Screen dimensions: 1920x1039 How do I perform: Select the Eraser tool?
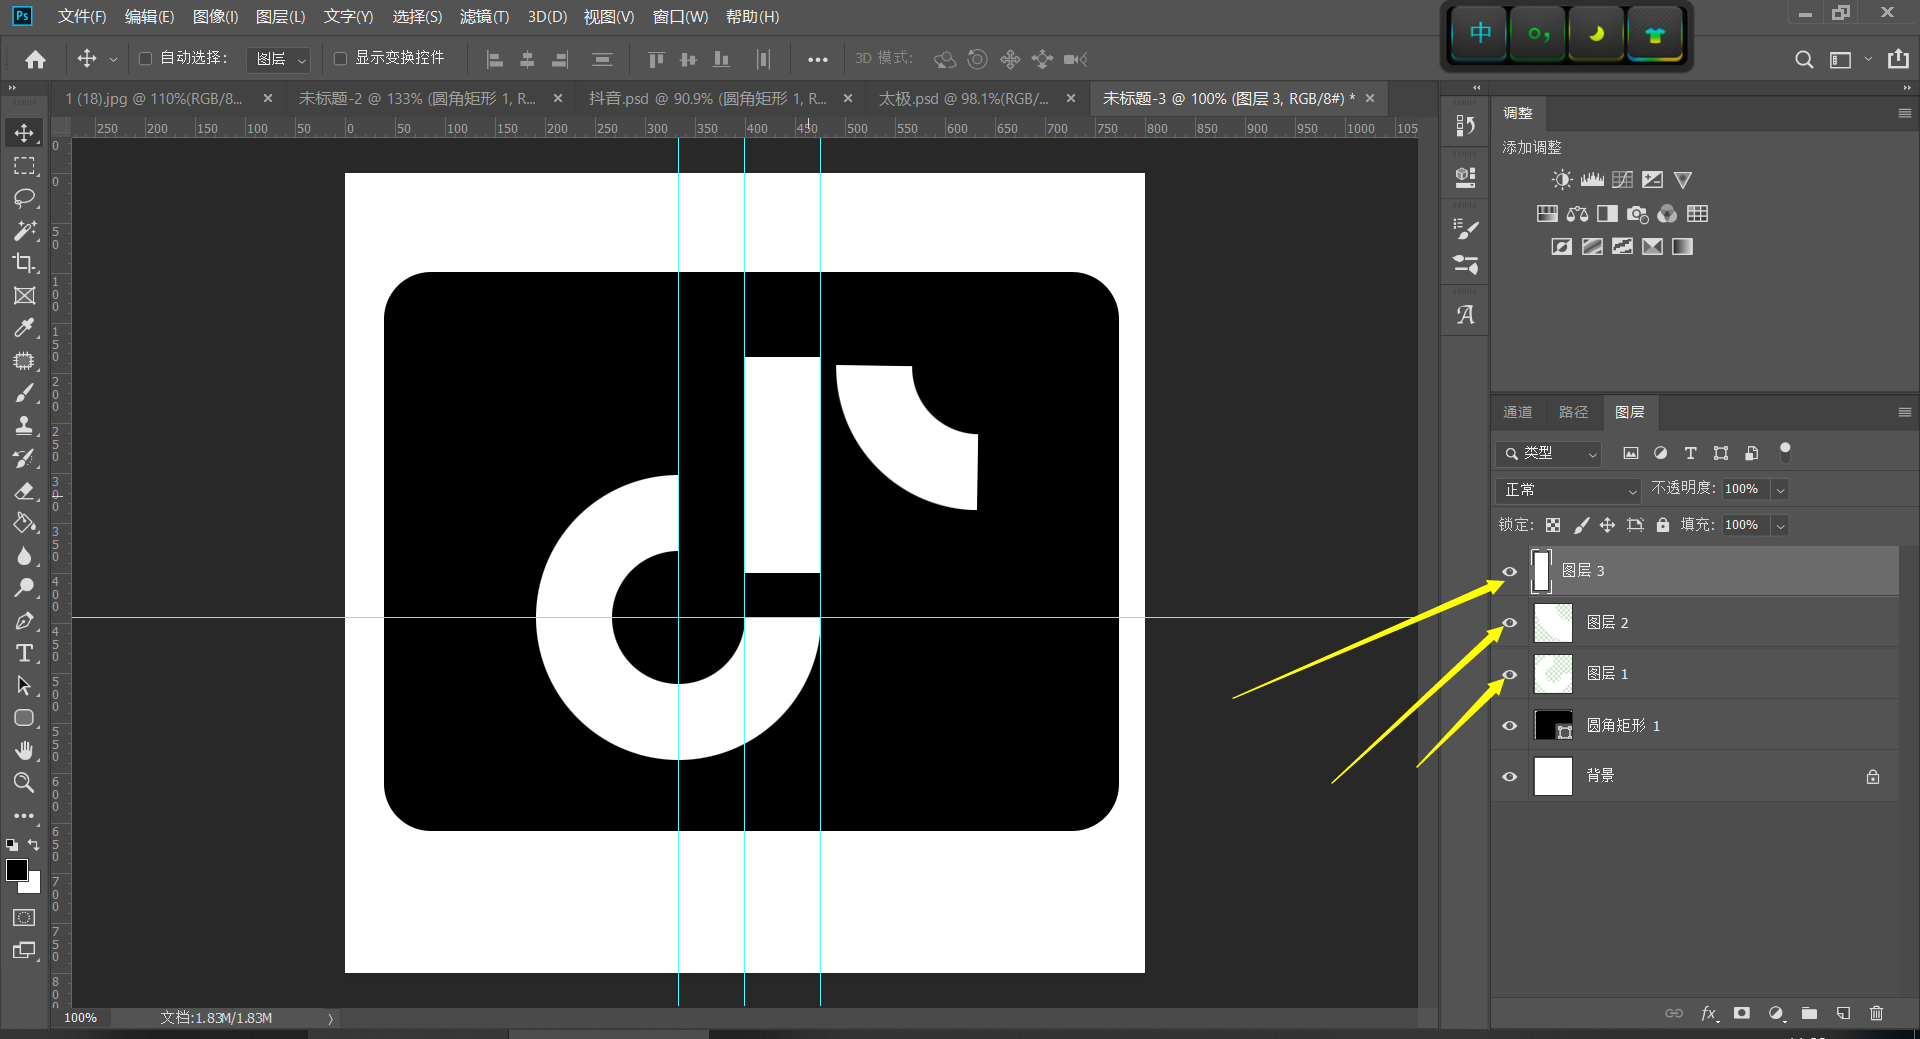tap(24, 491)
